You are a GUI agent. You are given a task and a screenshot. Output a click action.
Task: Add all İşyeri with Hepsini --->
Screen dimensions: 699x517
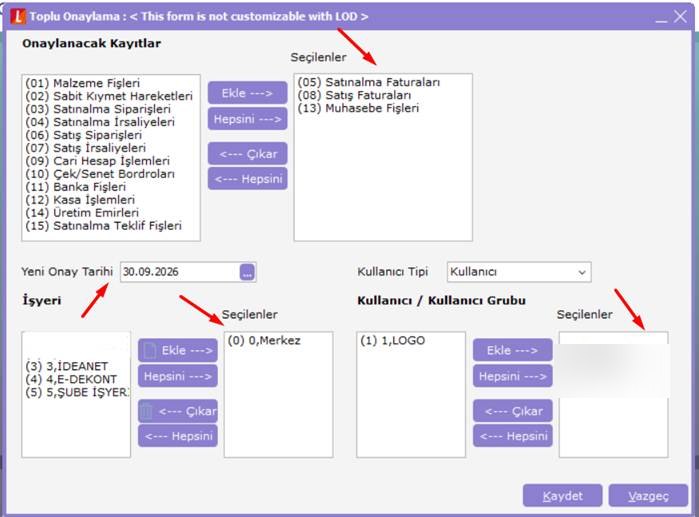[x=178, y=376]
